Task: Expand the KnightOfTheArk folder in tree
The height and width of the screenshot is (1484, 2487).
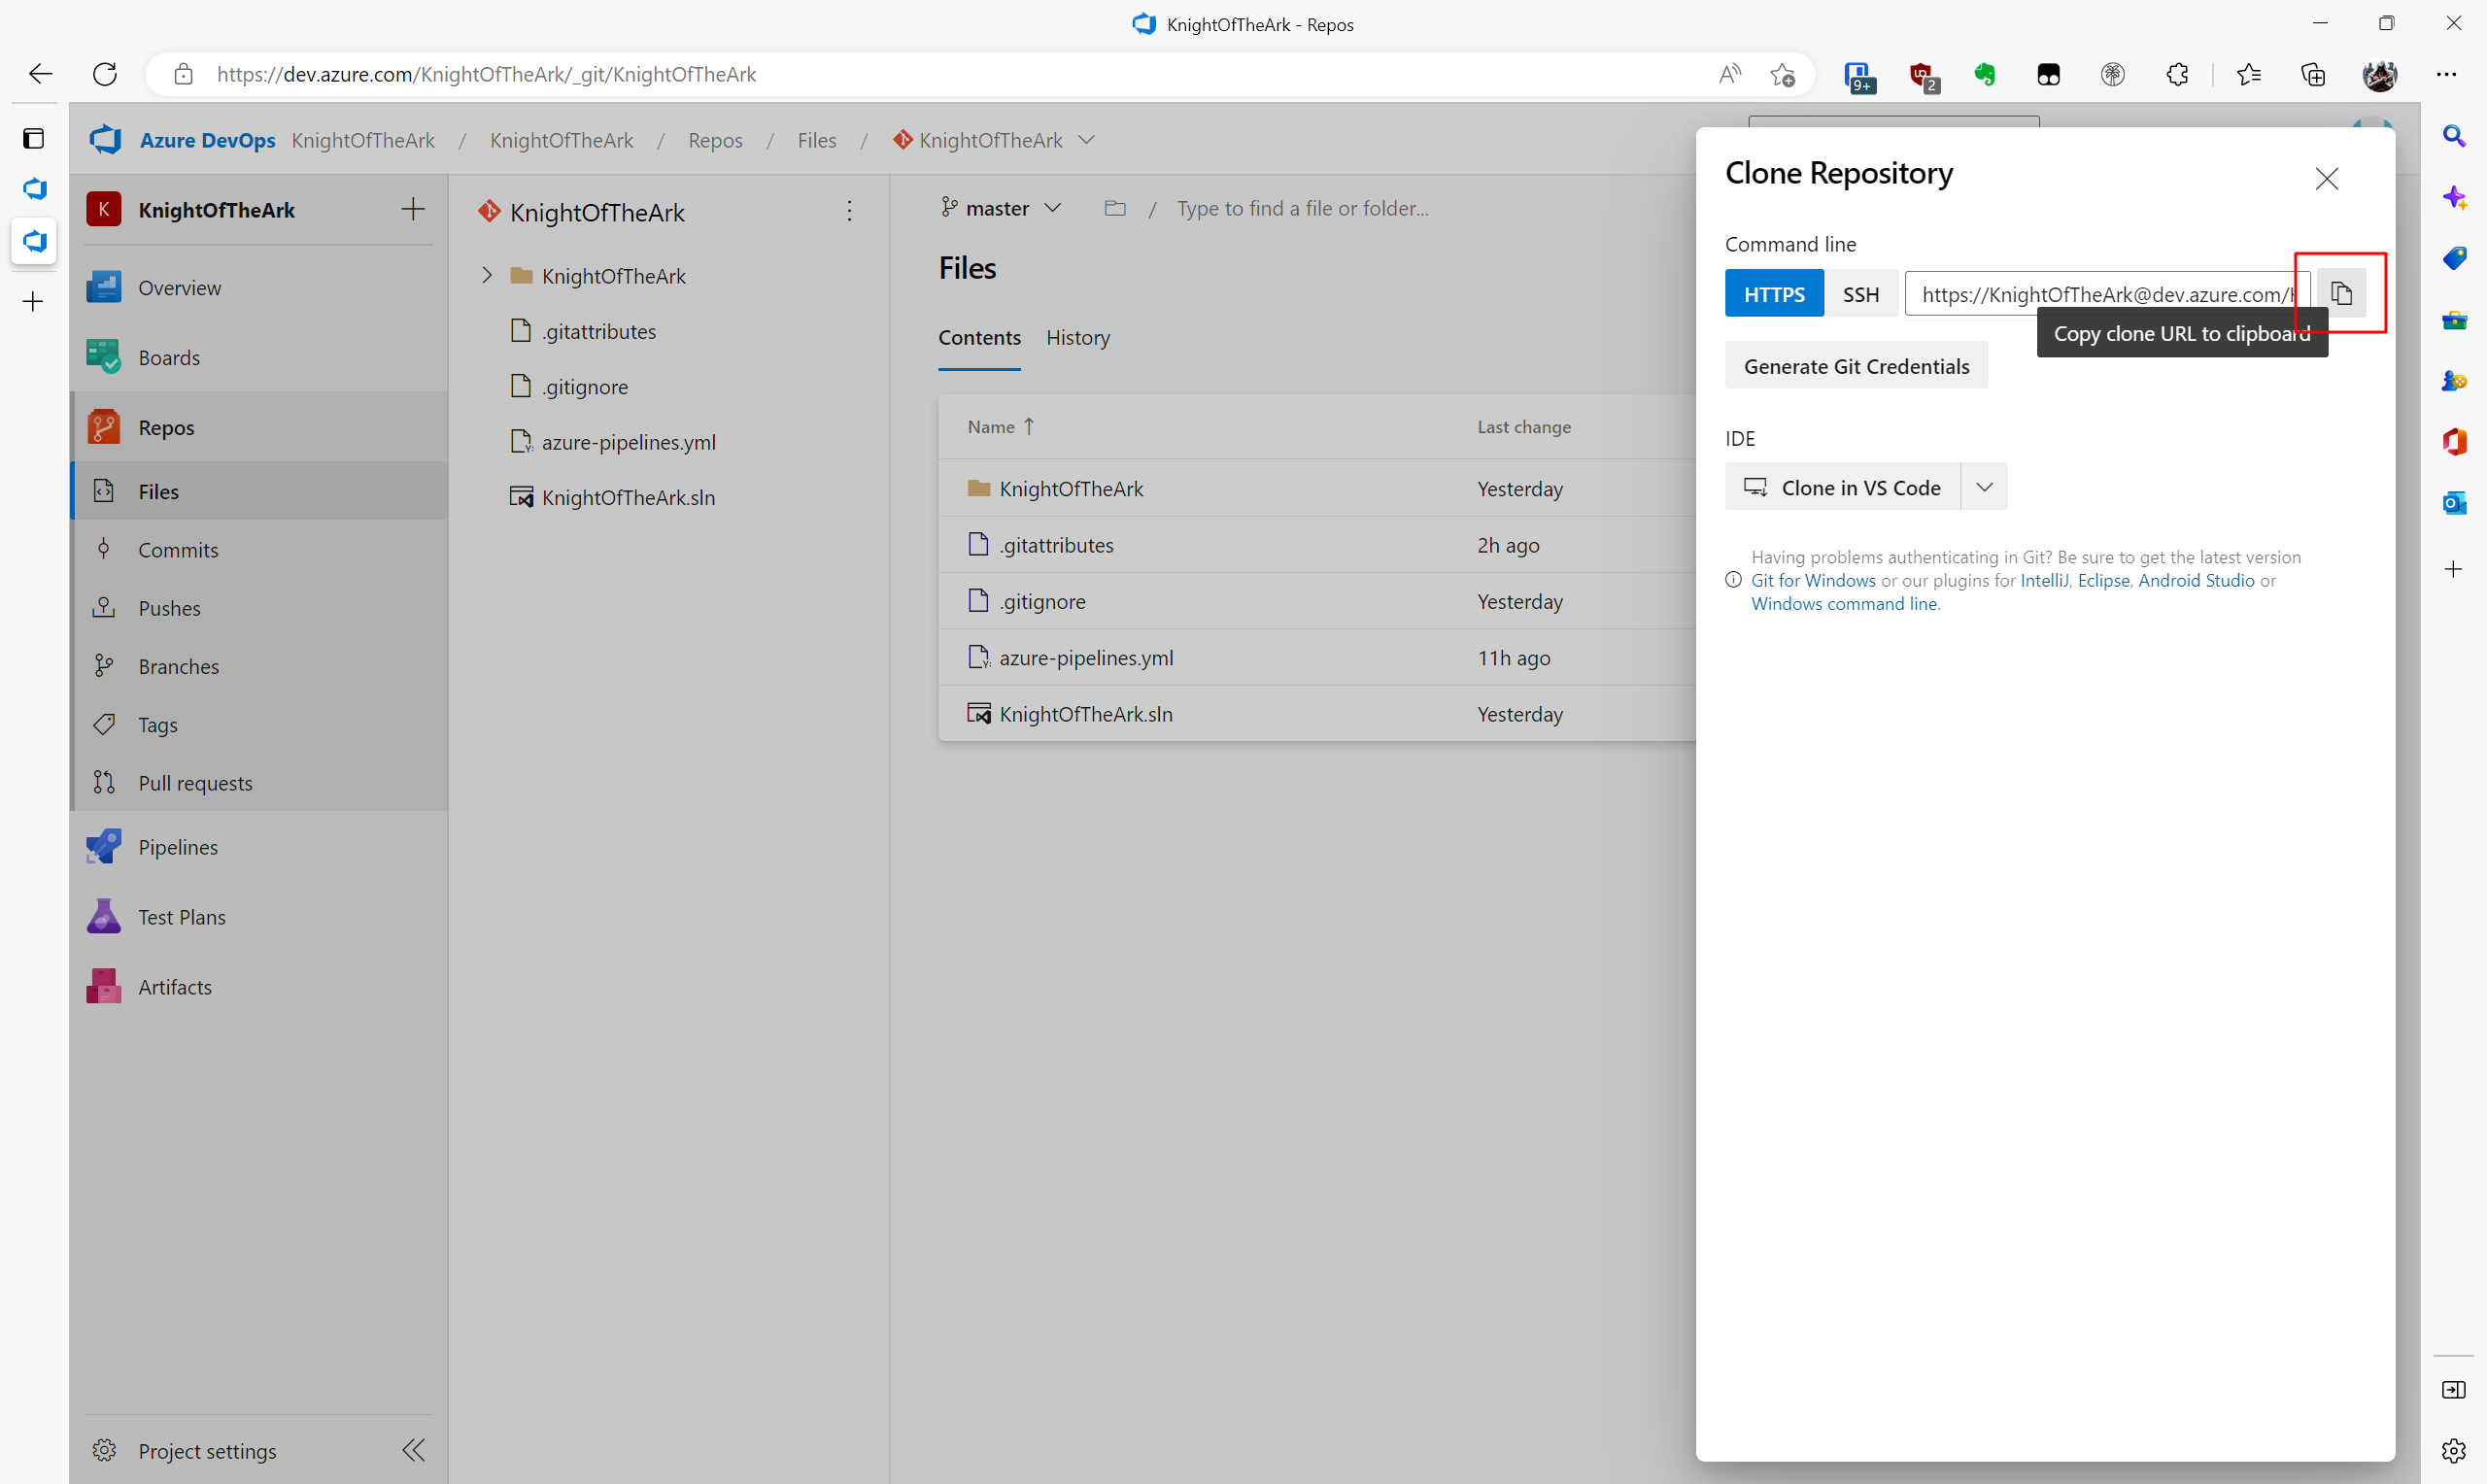Action: pyautogui.click(x=487, y=275)
